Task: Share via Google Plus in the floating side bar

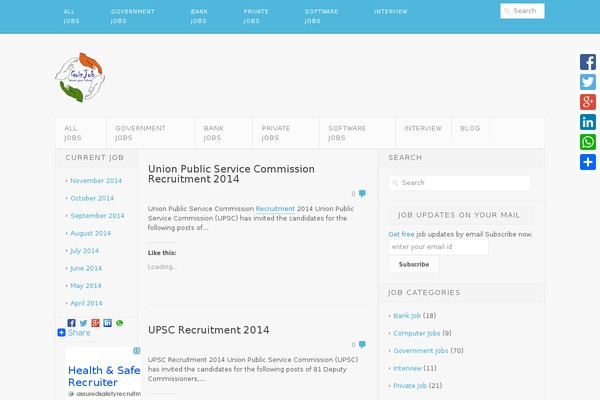Action: [588, 102]
